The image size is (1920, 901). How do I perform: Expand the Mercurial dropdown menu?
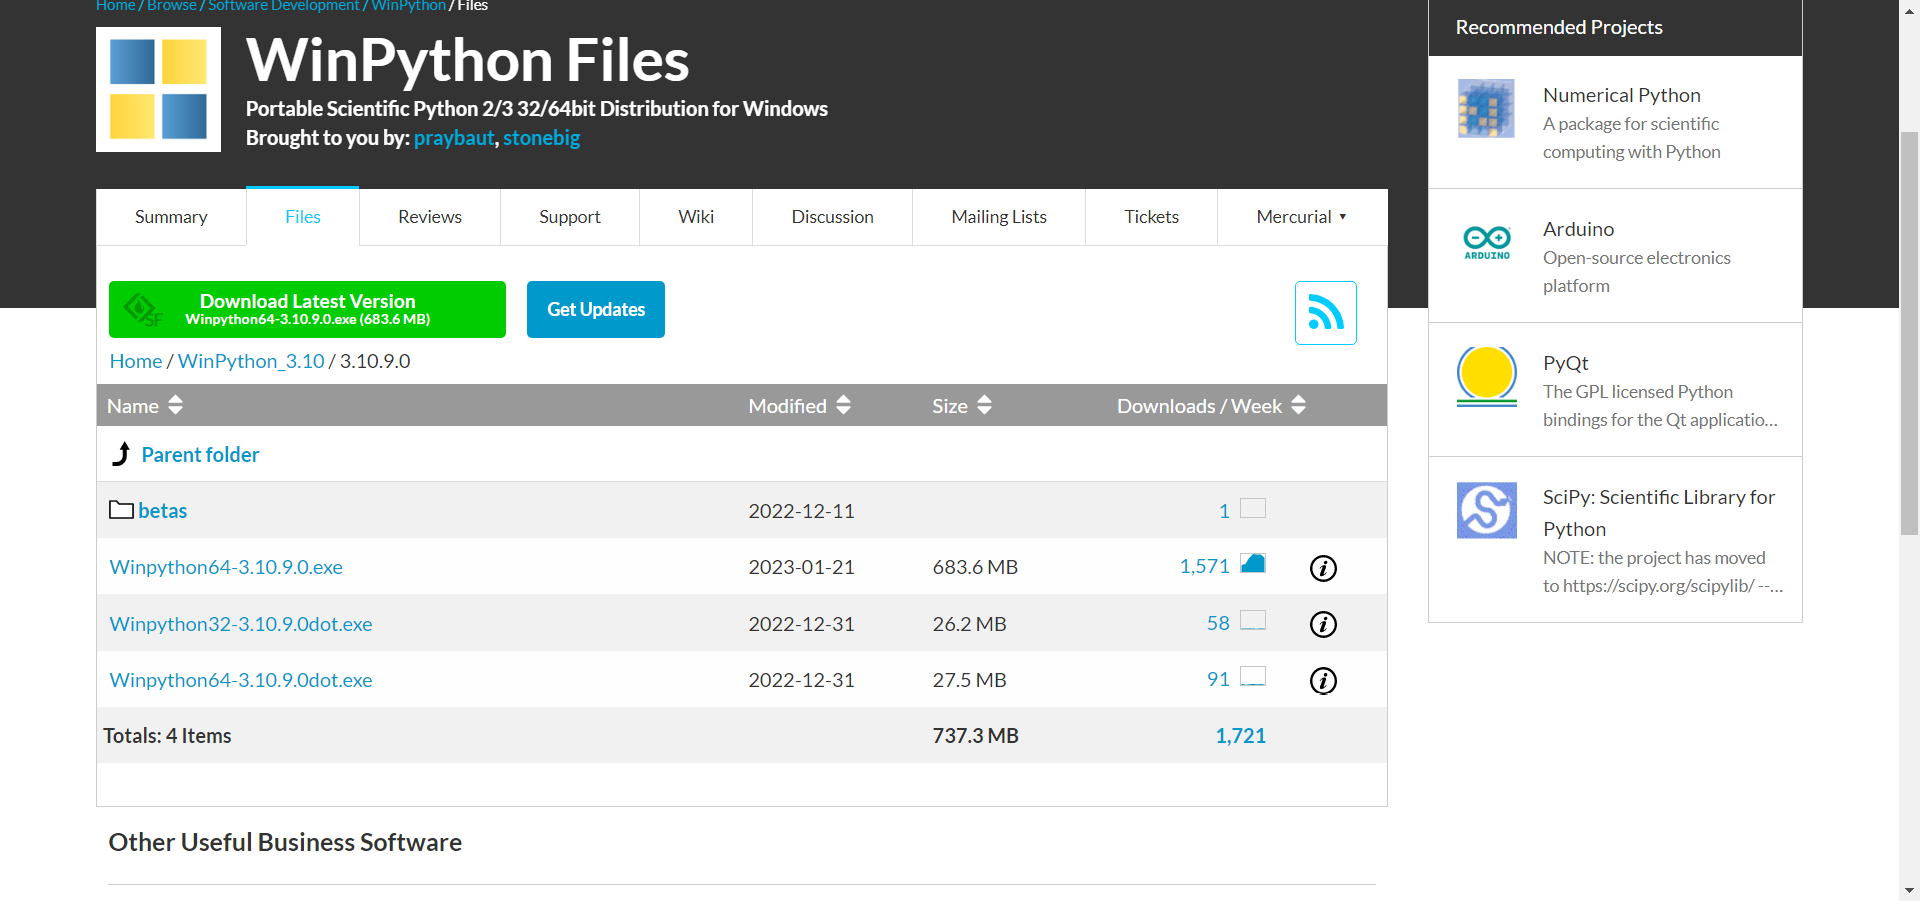[x=1301, y=217]
